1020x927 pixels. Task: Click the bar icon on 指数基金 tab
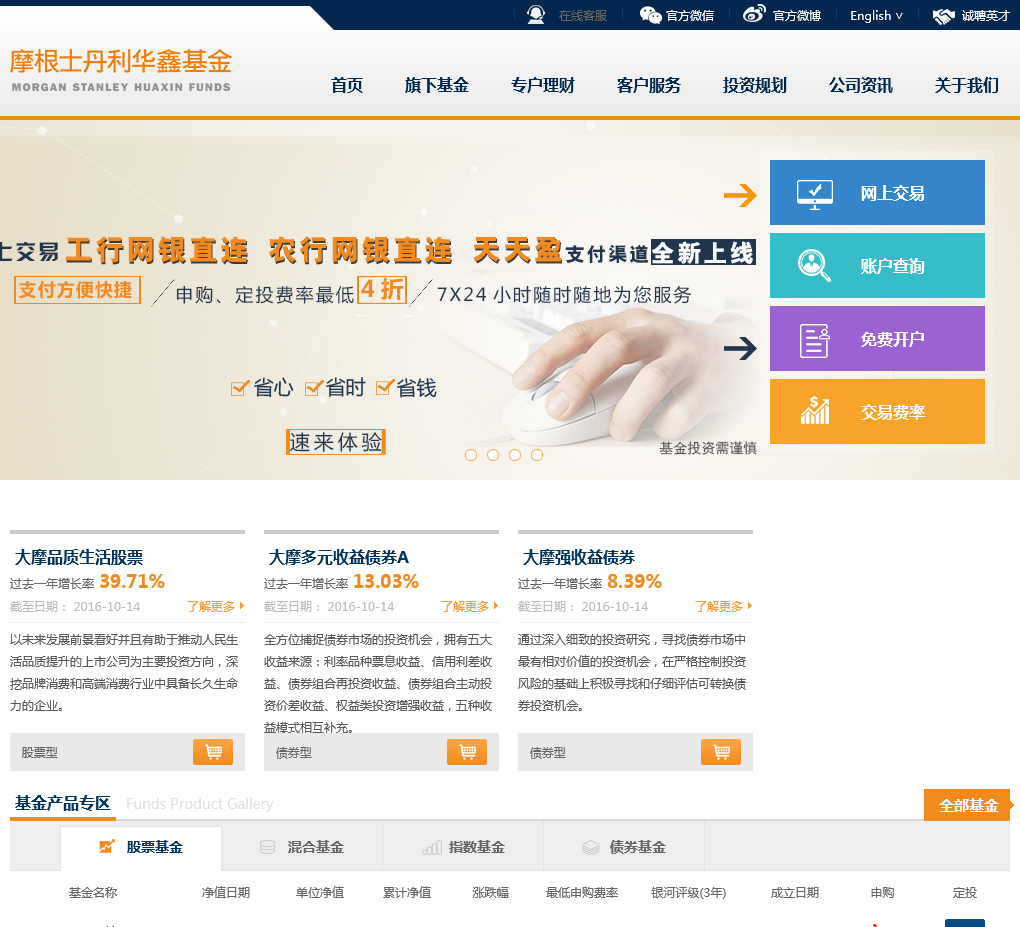pyautogui.click(x=432, y=847)
